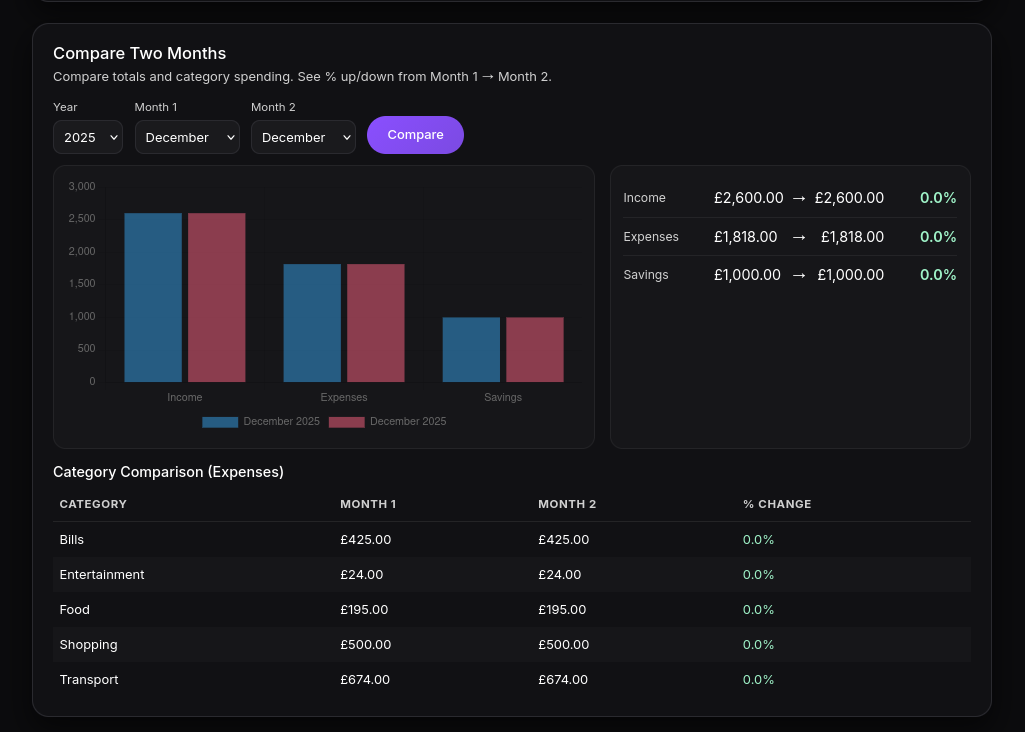The height and width of the screenshot is (732, 1025).
Task: Click the blue Savings bar
Action: [471, 349]
